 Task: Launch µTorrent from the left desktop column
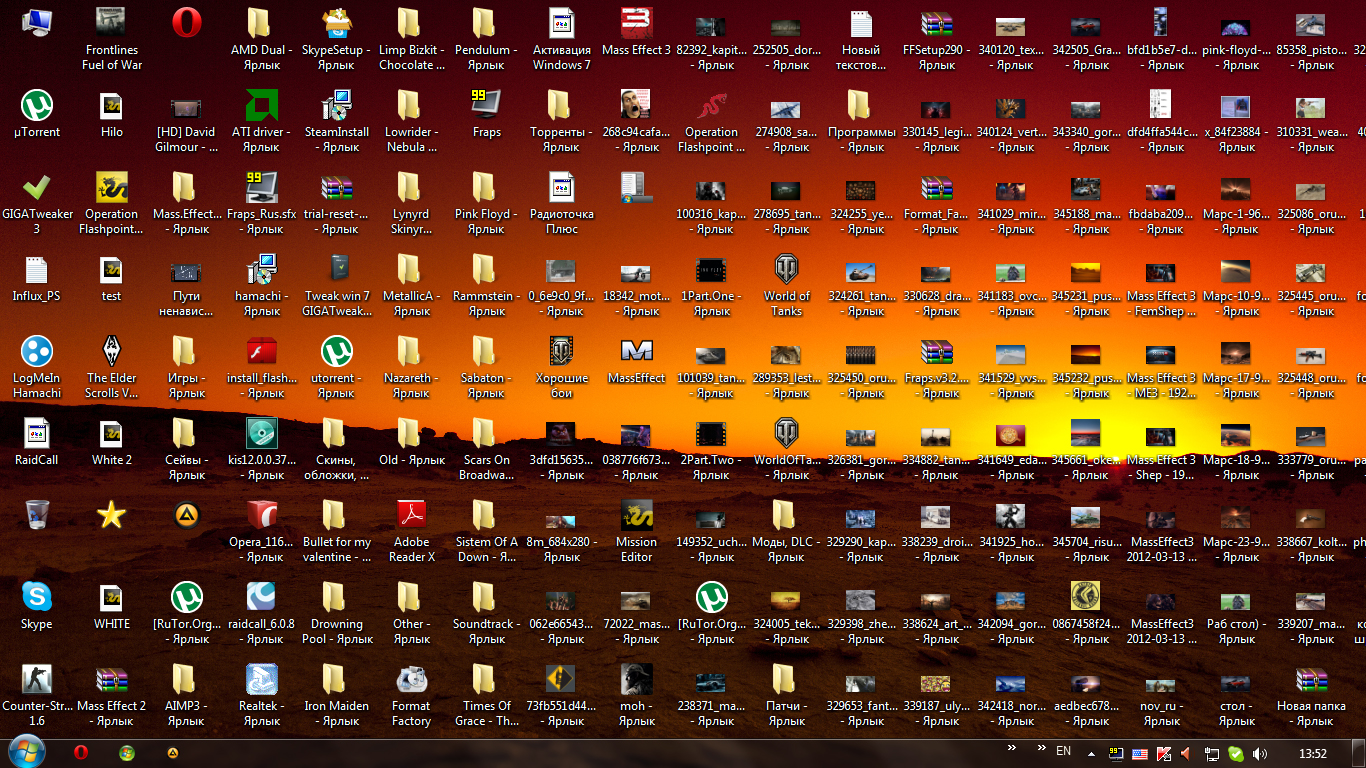point(37,114)
